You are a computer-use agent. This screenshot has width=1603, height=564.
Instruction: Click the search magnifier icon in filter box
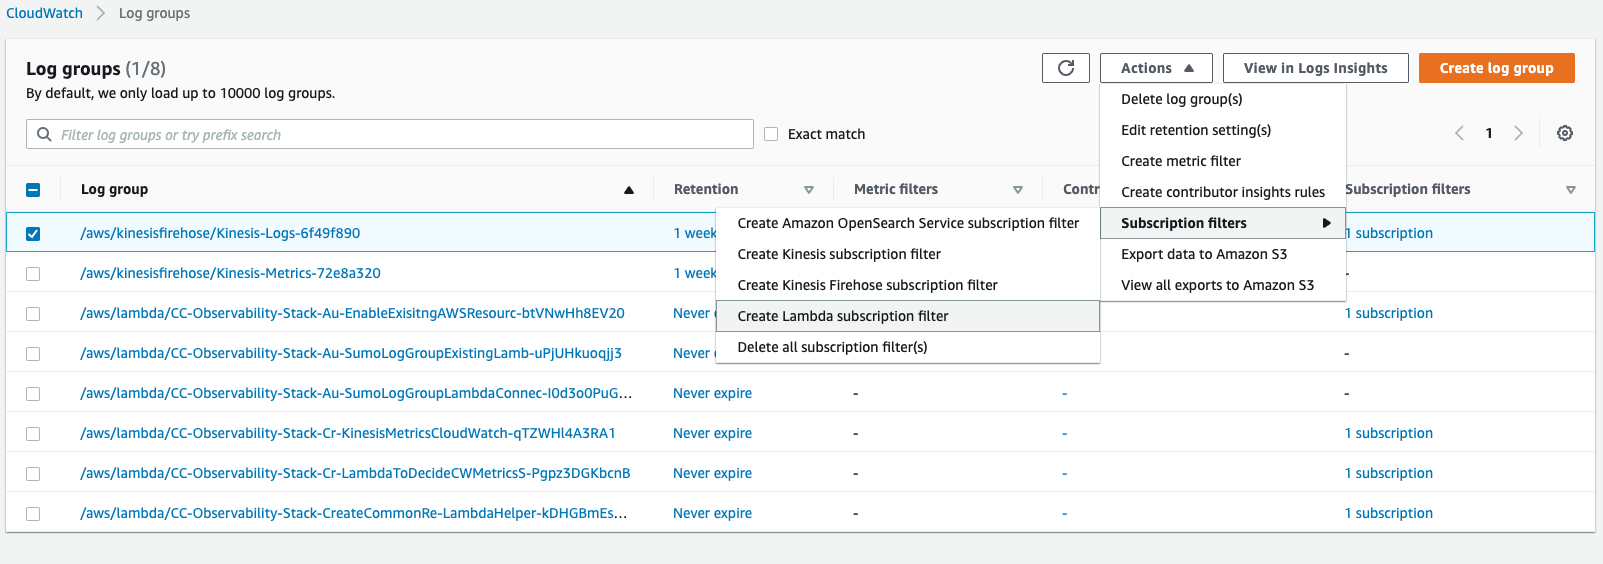(x=44, y=134)
